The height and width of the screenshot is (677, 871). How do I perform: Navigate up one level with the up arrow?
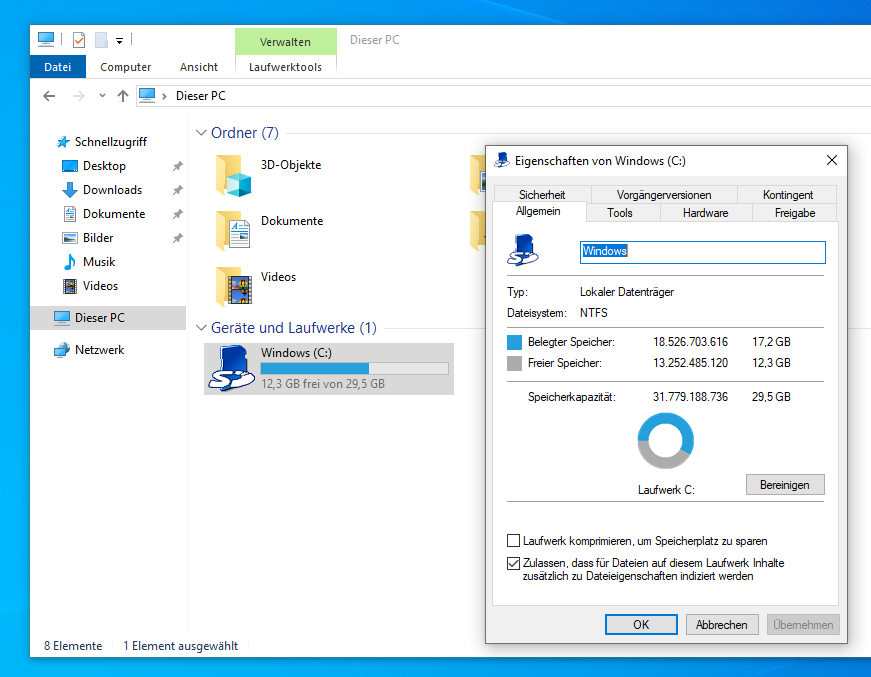123,96
